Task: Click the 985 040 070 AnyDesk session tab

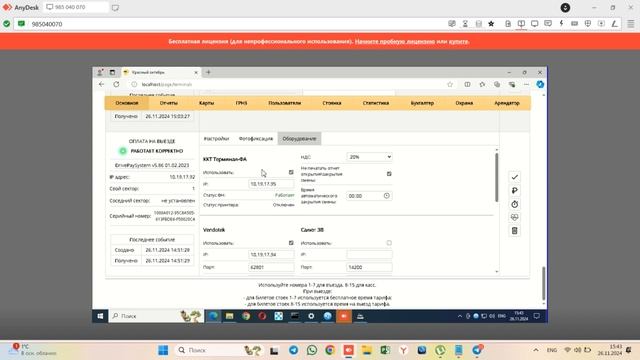Action: point(76,7)
